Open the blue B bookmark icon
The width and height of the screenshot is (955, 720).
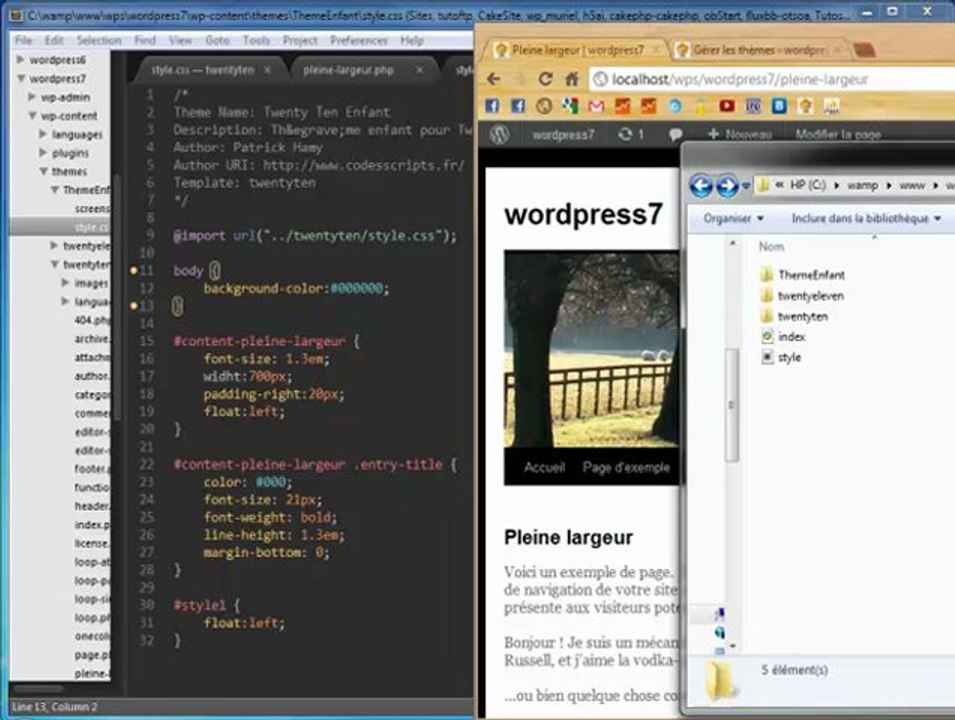pyautogui.click(x=779, y=106)
